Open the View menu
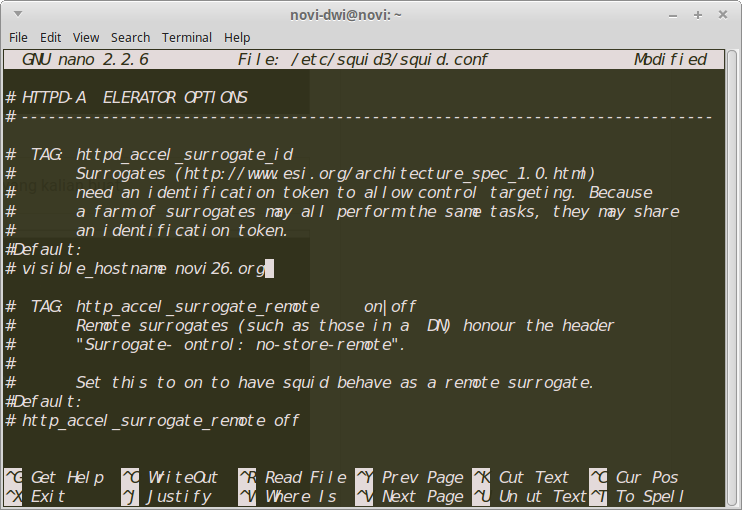Viewport: 742px width, 510px height. point(86,37)
